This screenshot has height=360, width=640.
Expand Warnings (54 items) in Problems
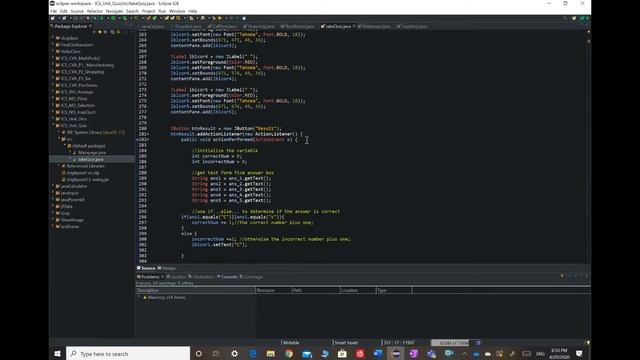click(140, 298)
